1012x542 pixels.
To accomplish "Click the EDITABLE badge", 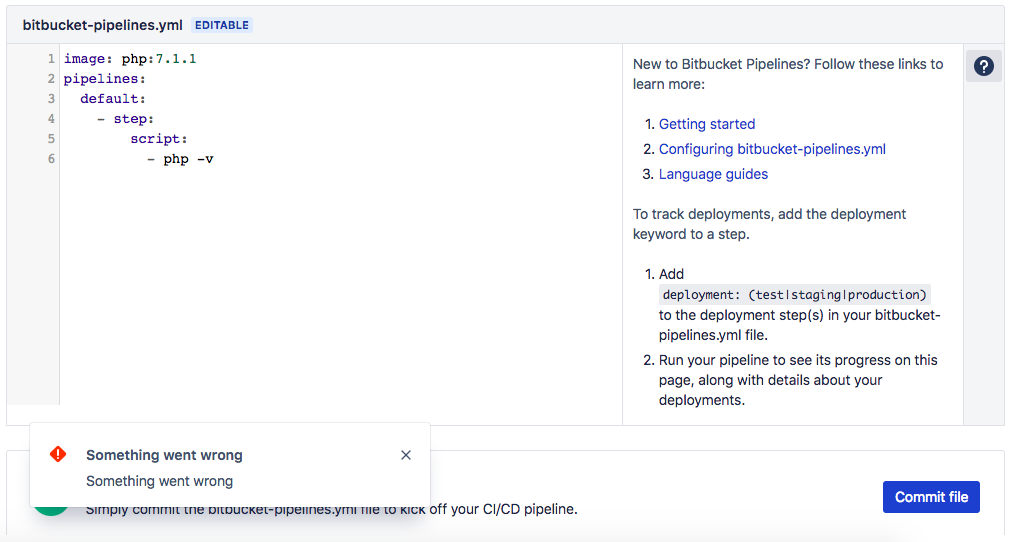I will point(221,25).
